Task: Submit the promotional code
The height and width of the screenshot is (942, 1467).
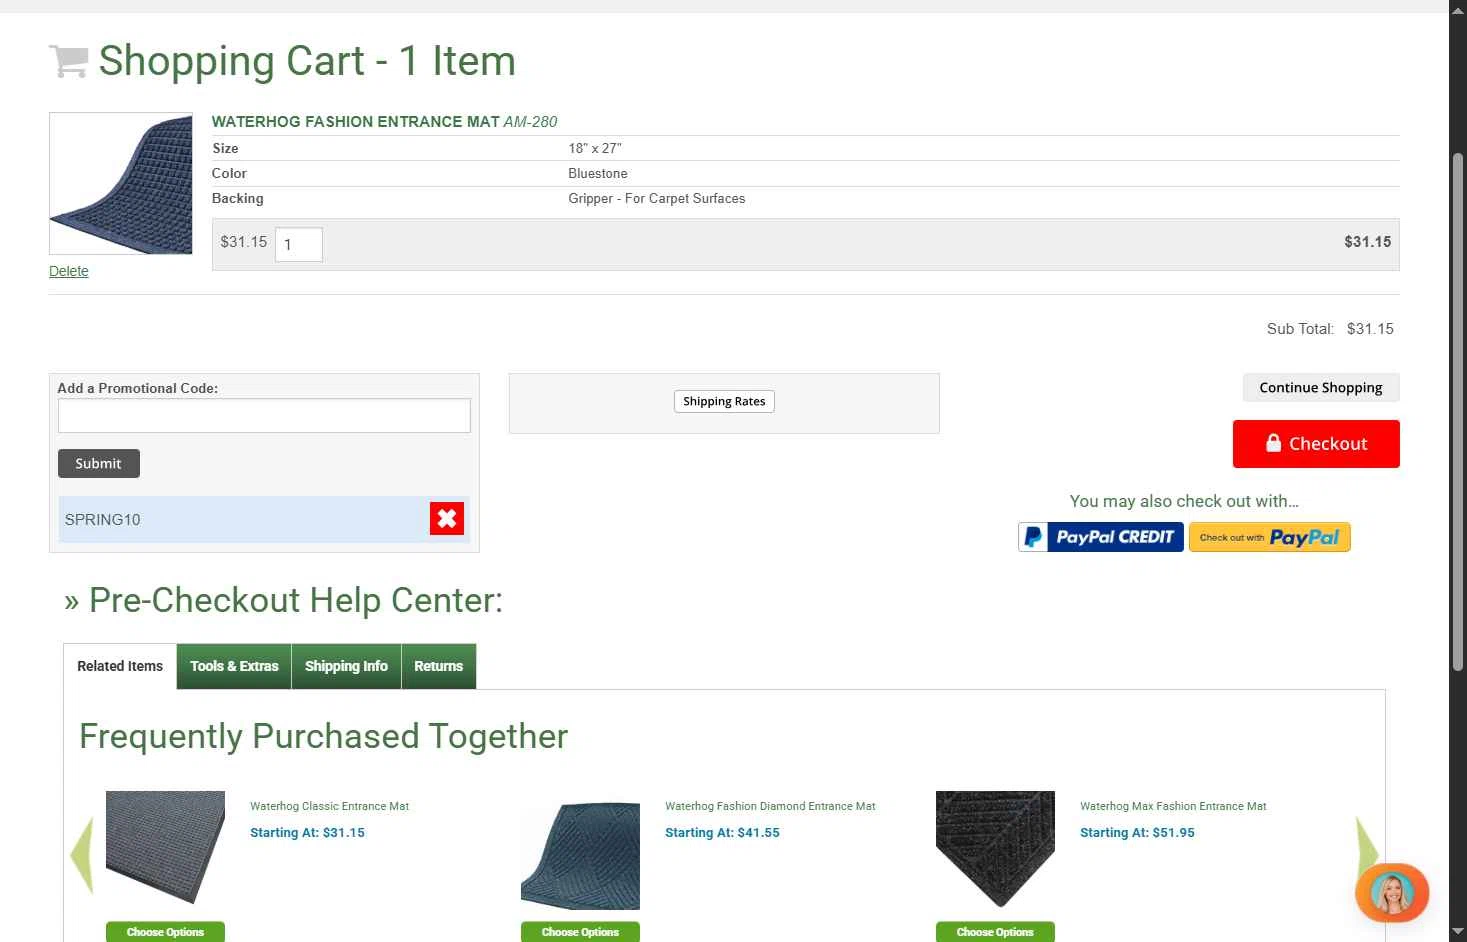Action: coord(98,464)
